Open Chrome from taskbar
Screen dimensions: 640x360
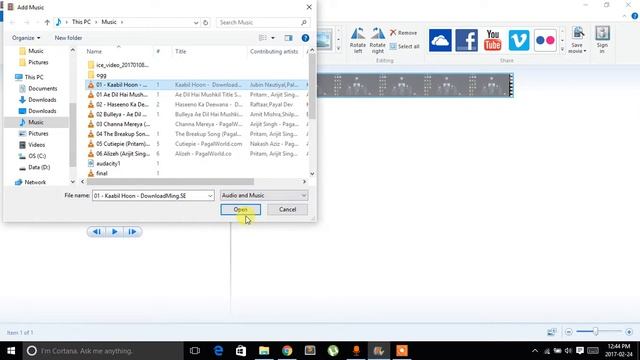point(287,351)
